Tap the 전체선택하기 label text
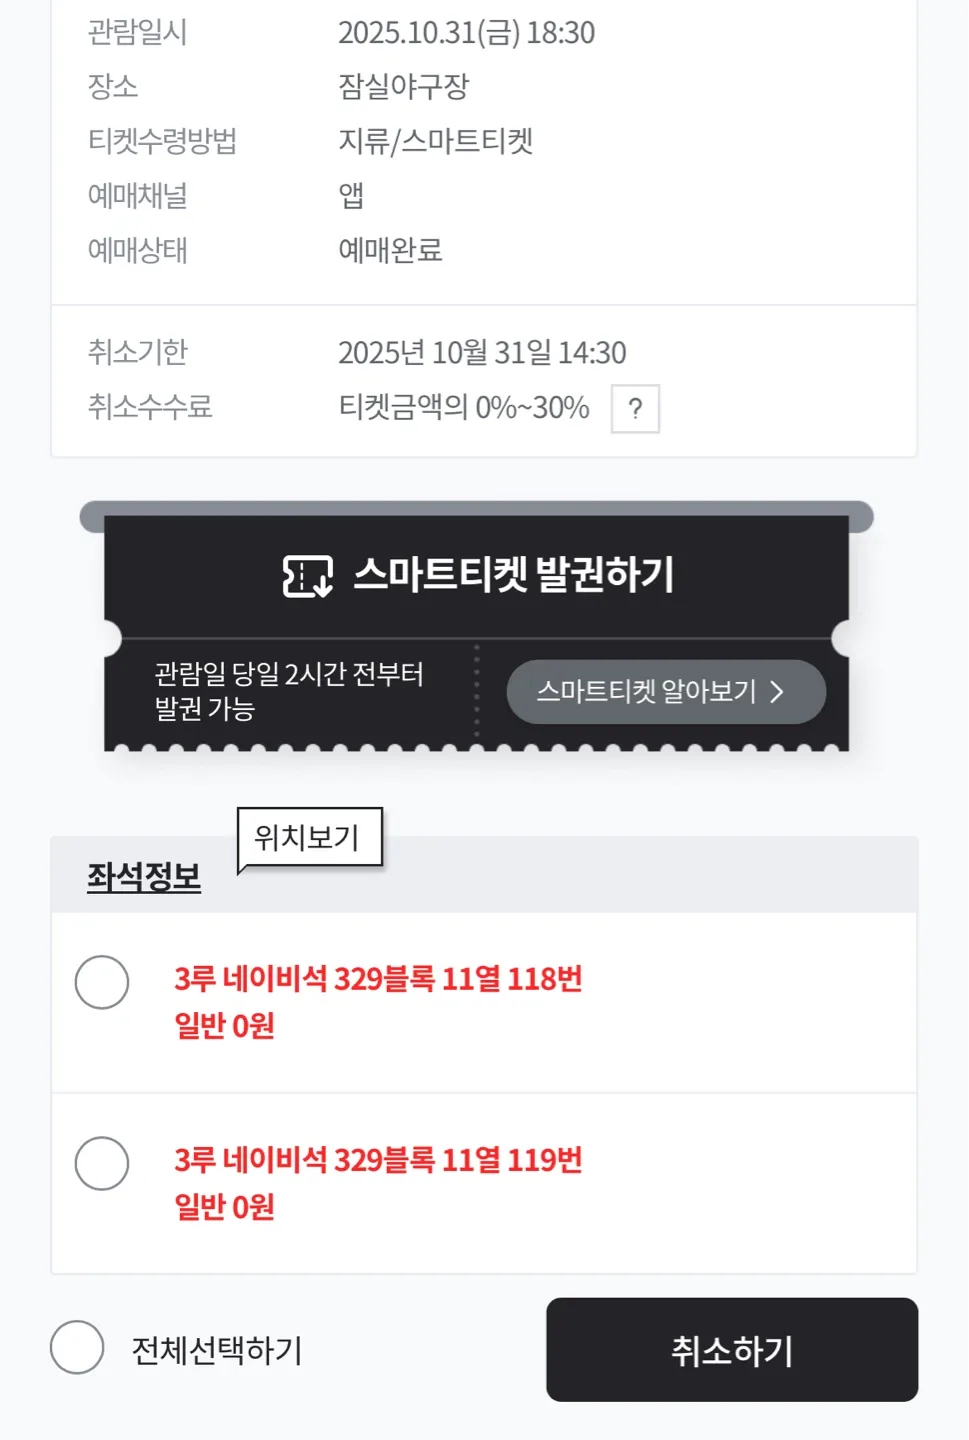 click(217, 1350)
